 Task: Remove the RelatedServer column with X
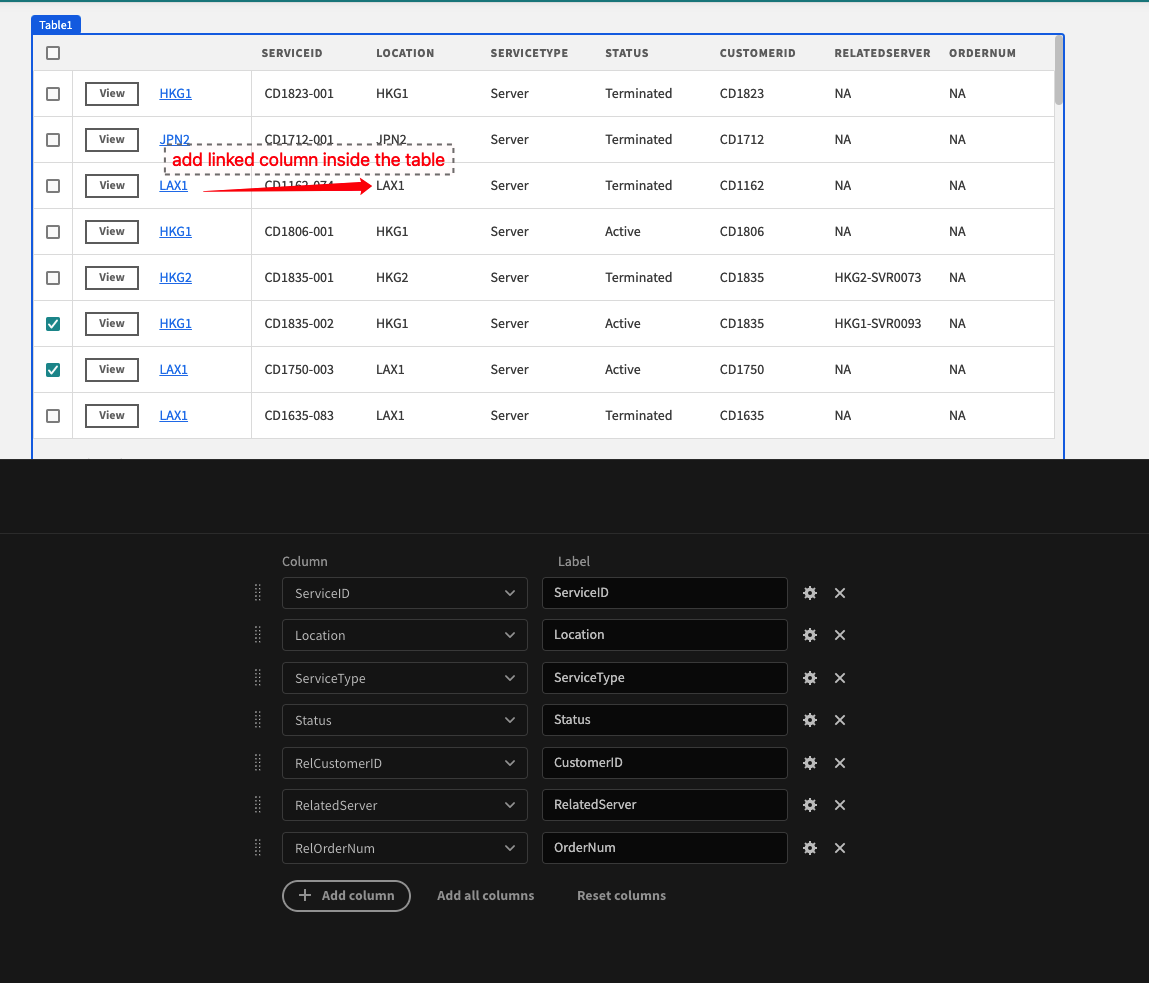(840, 805)
